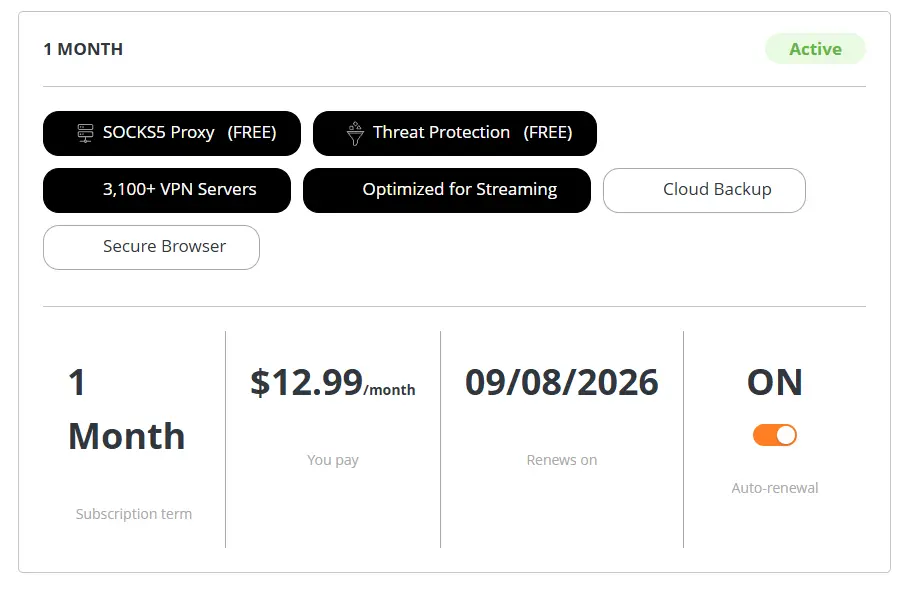
Task: Select the SOCKS5 Proxy feature name
Action: pyautogui.click(x=159, y=132)
